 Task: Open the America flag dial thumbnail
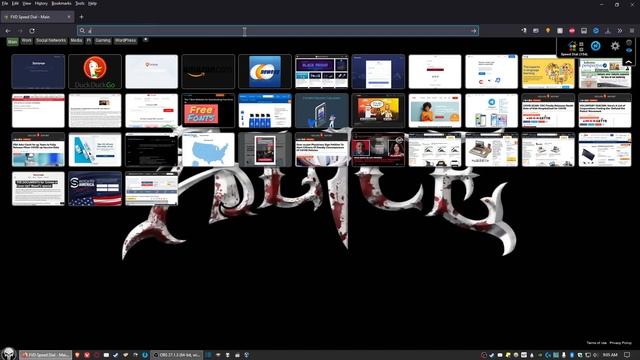(95, 189)
